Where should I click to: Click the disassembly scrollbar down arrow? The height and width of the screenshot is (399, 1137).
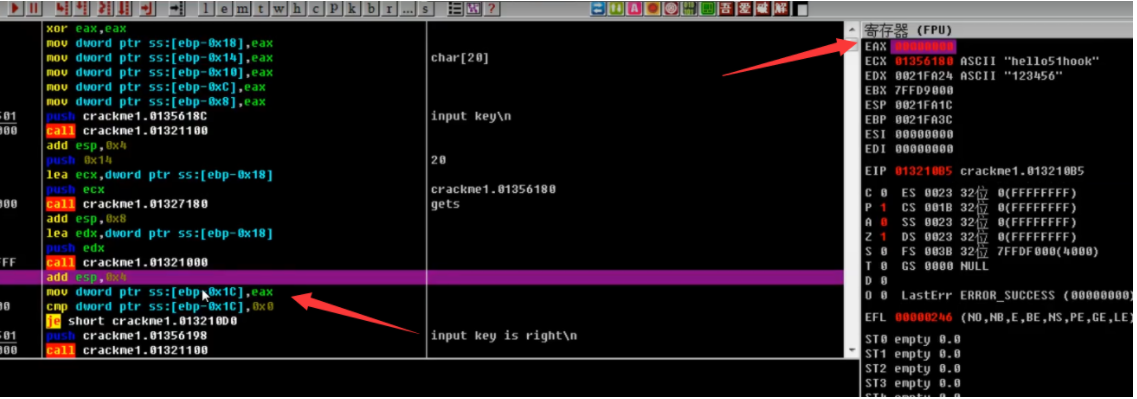tap(851, 350)
